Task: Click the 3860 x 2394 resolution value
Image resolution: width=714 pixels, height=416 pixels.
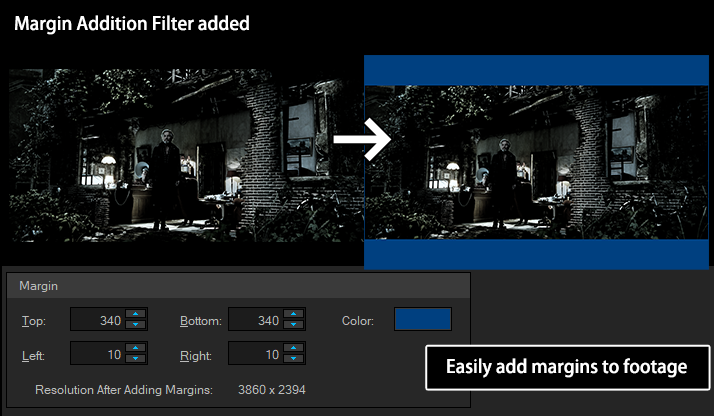Action: (x=272, y=390)
